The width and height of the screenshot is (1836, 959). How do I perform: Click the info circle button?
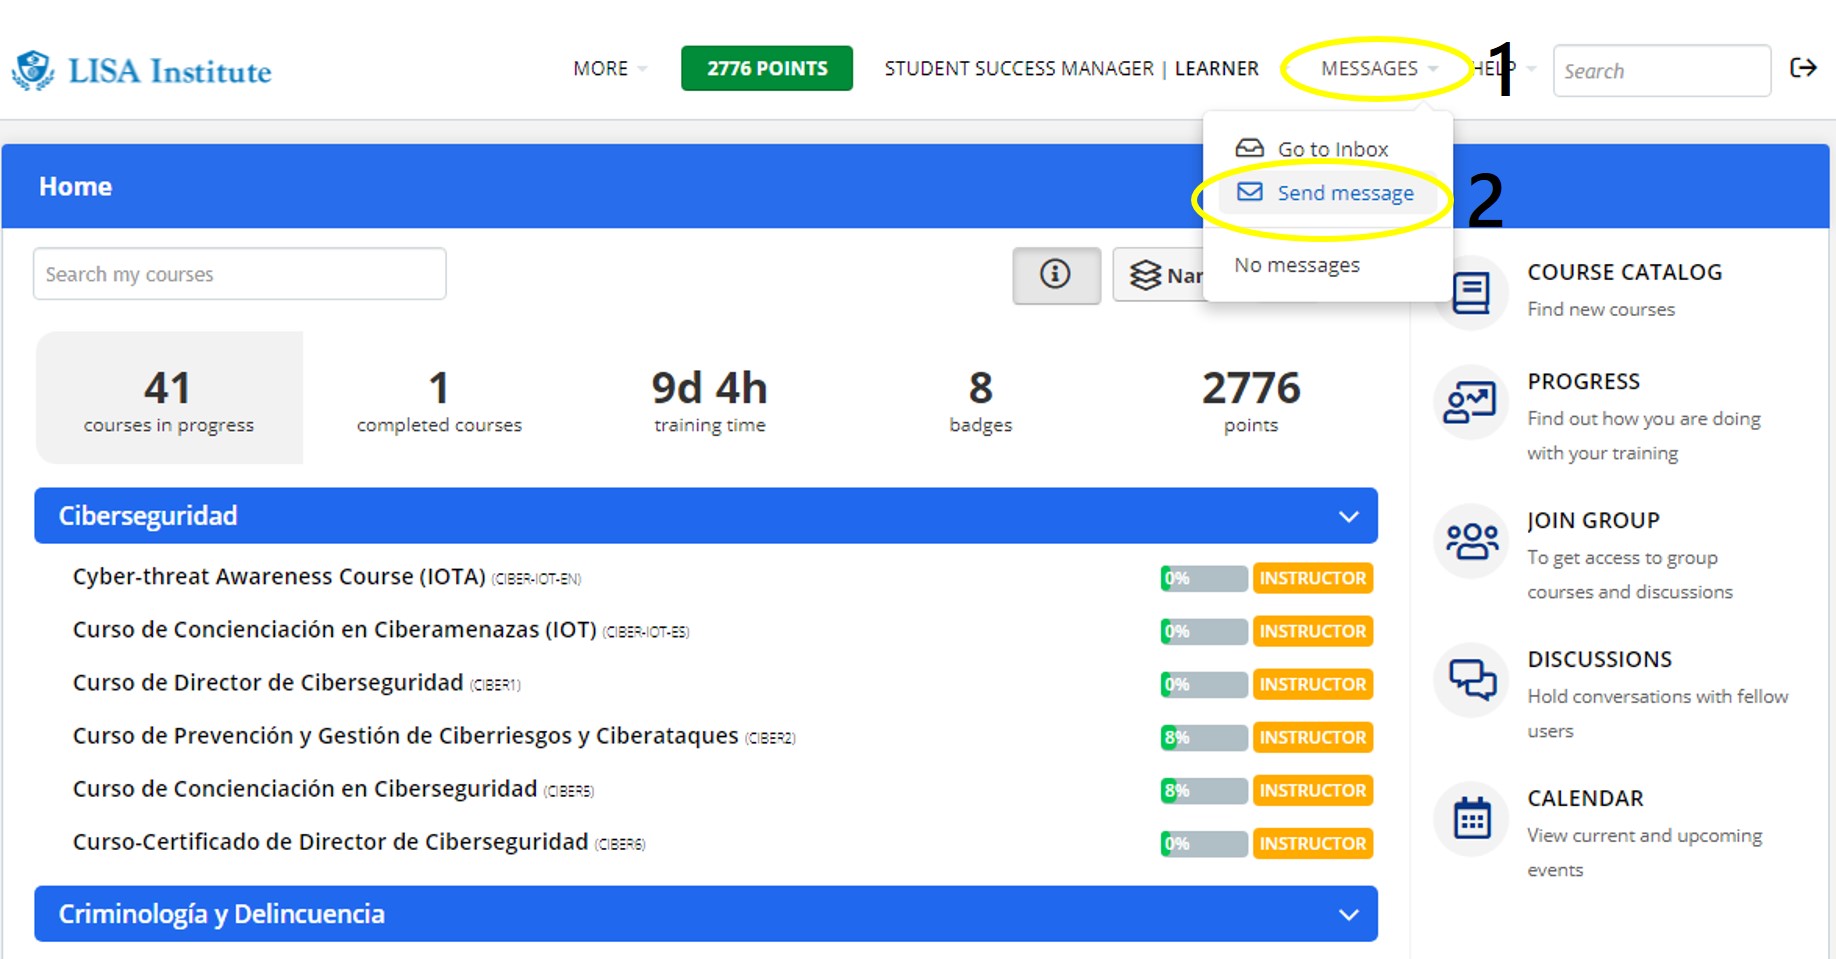pos(1055,275)
